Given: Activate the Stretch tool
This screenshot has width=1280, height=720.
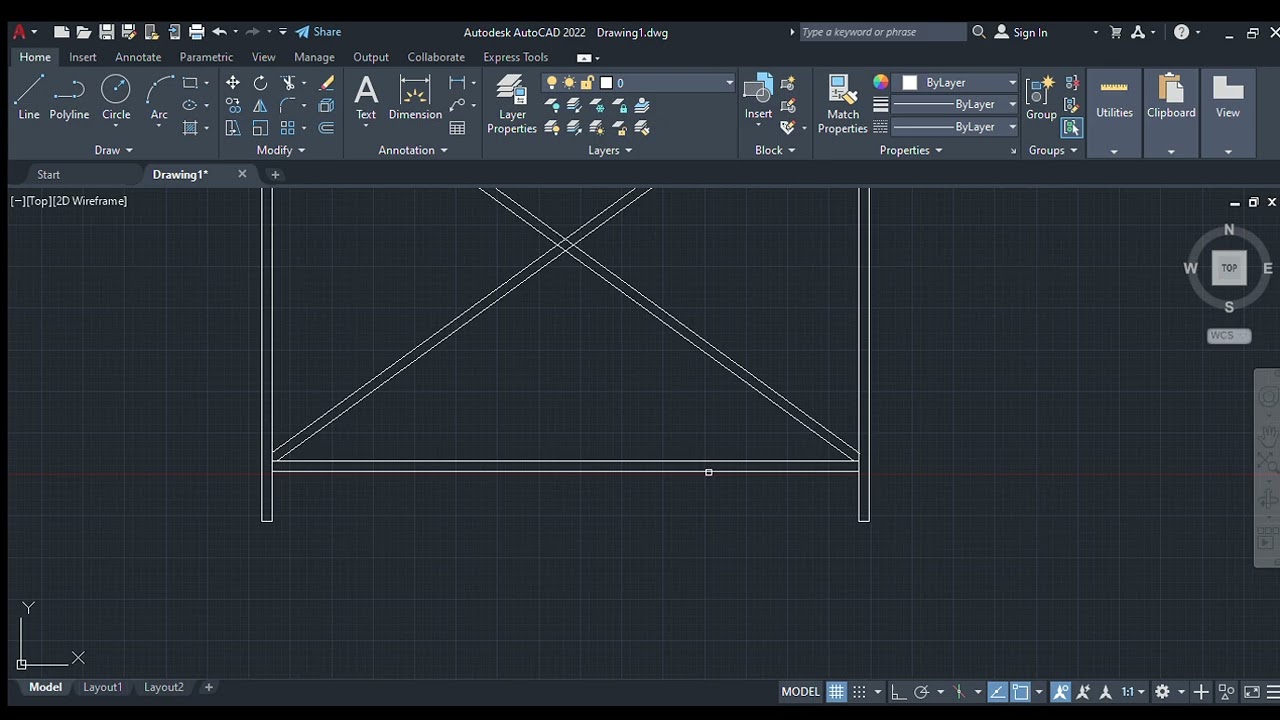Looking at the screenshot, I should (x=233, y=128).
